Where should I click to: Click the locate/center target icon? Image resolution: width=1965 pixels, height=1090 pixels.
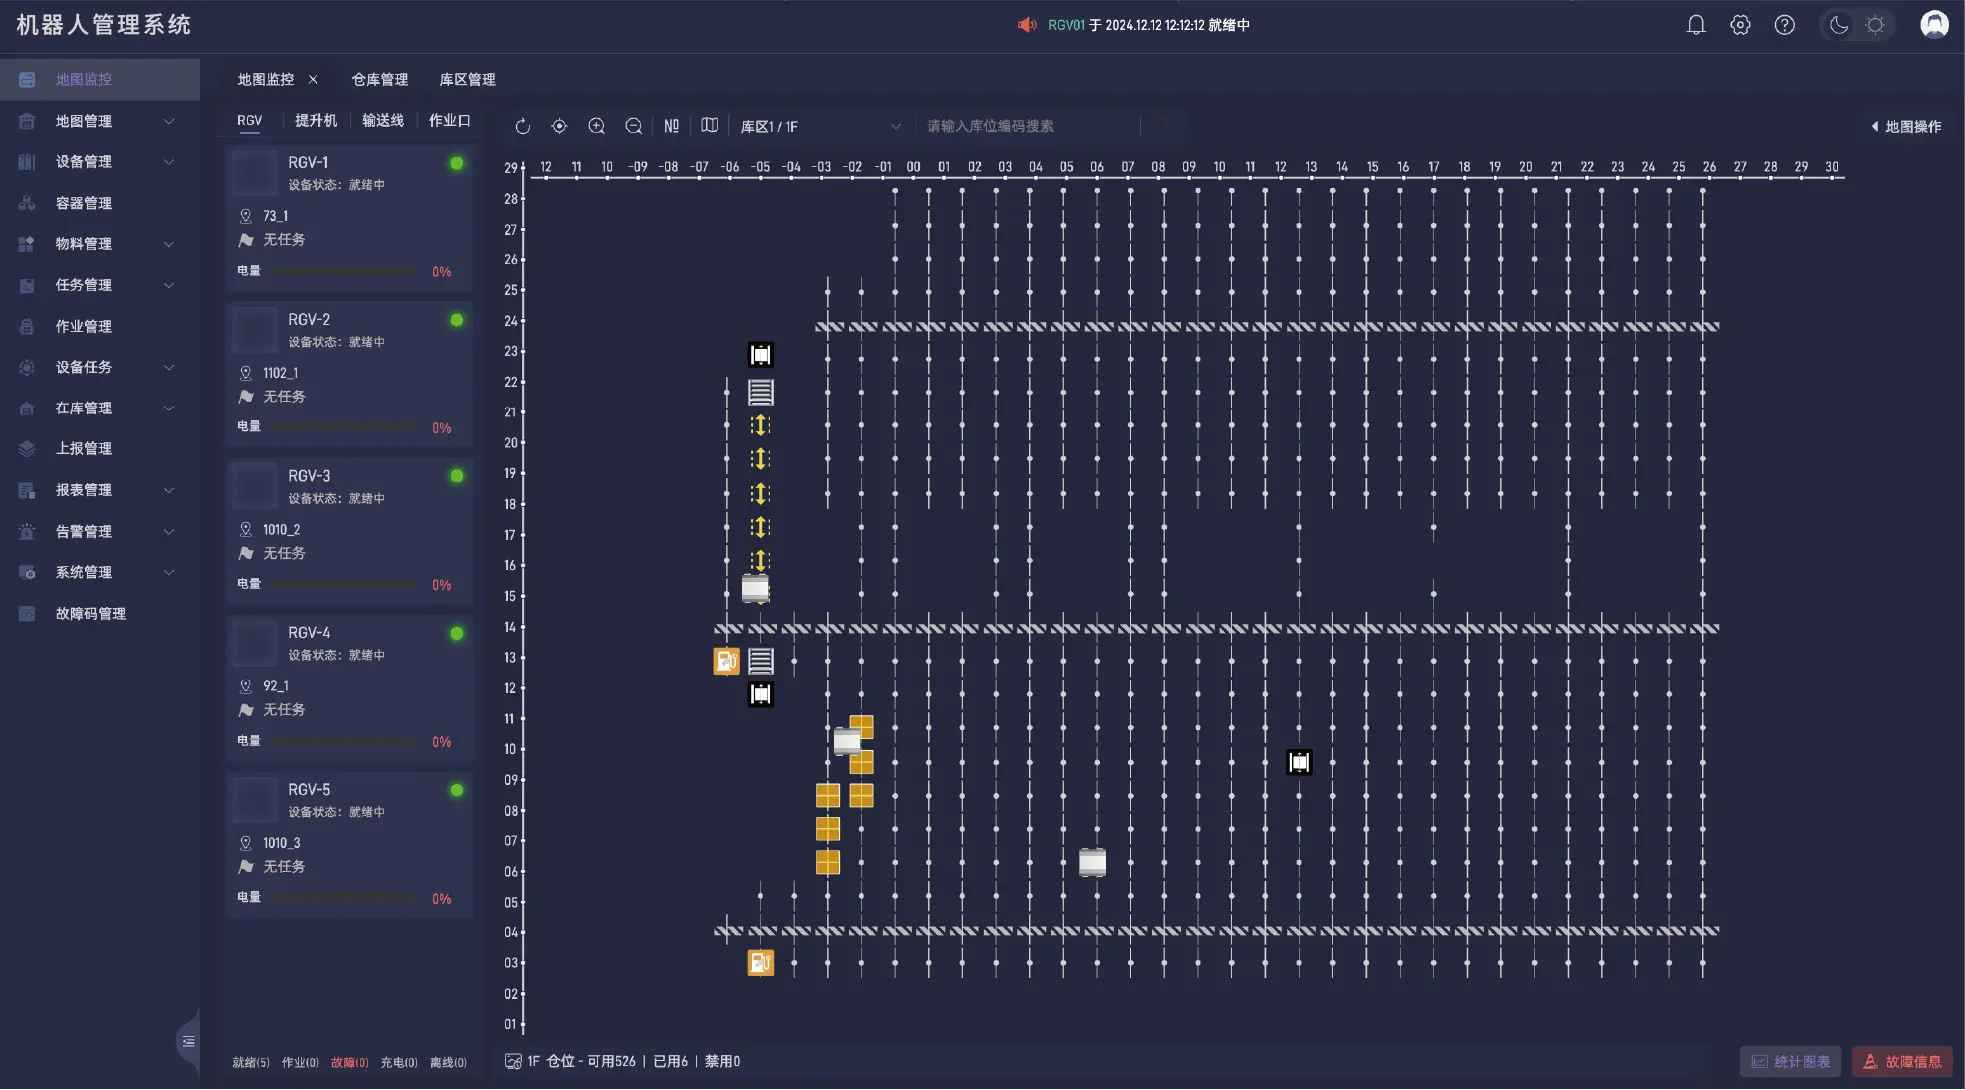(559, 126)
